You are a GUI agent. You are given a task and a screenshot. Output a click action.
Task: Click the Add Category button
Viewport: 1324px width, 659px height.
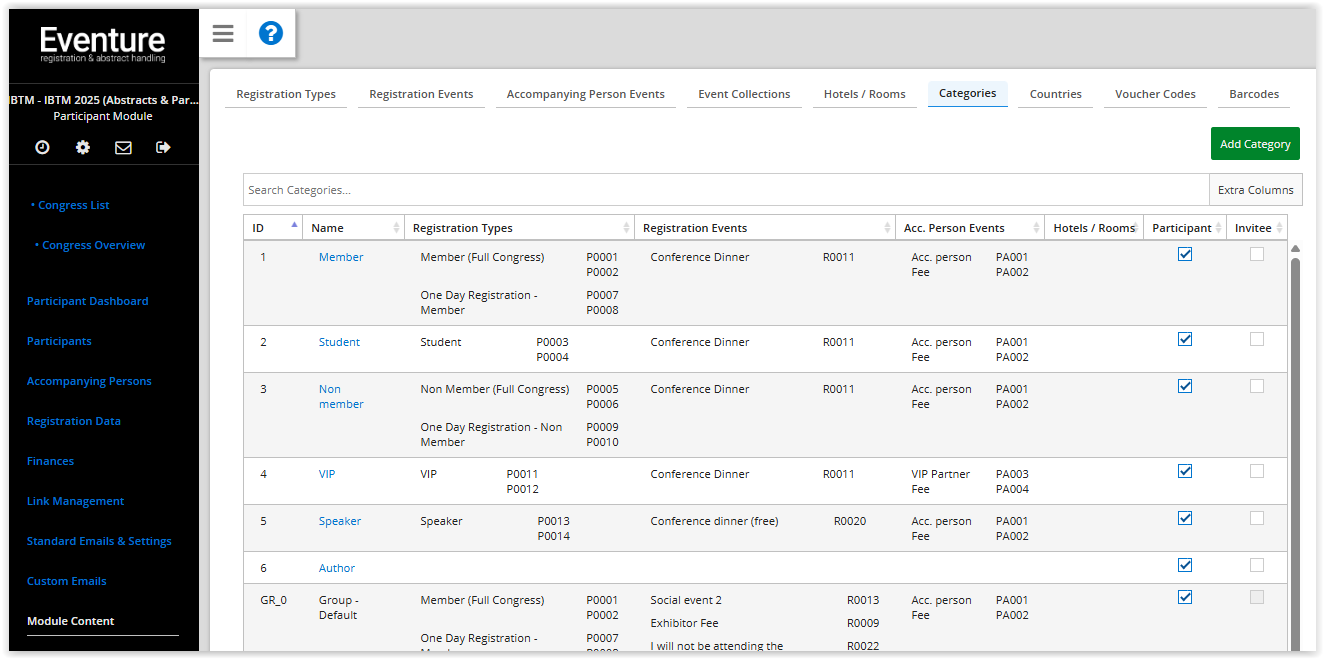pos(1255,144)
